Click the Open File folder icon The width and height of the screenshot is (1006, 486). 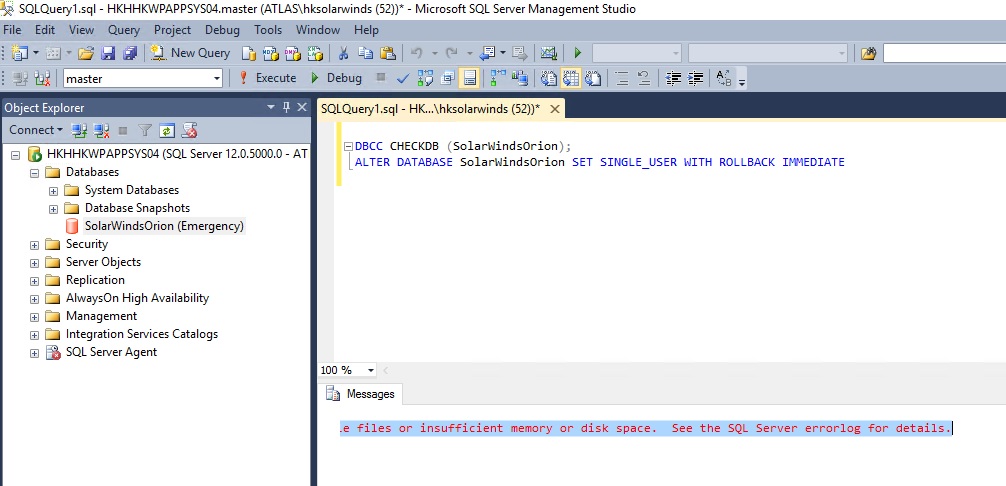(86, 53)
